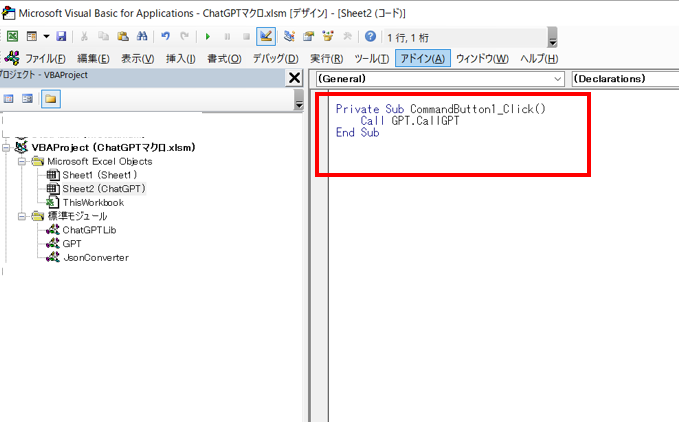
Task: Open the 表示(V) menu
Action: coord(137,58)
